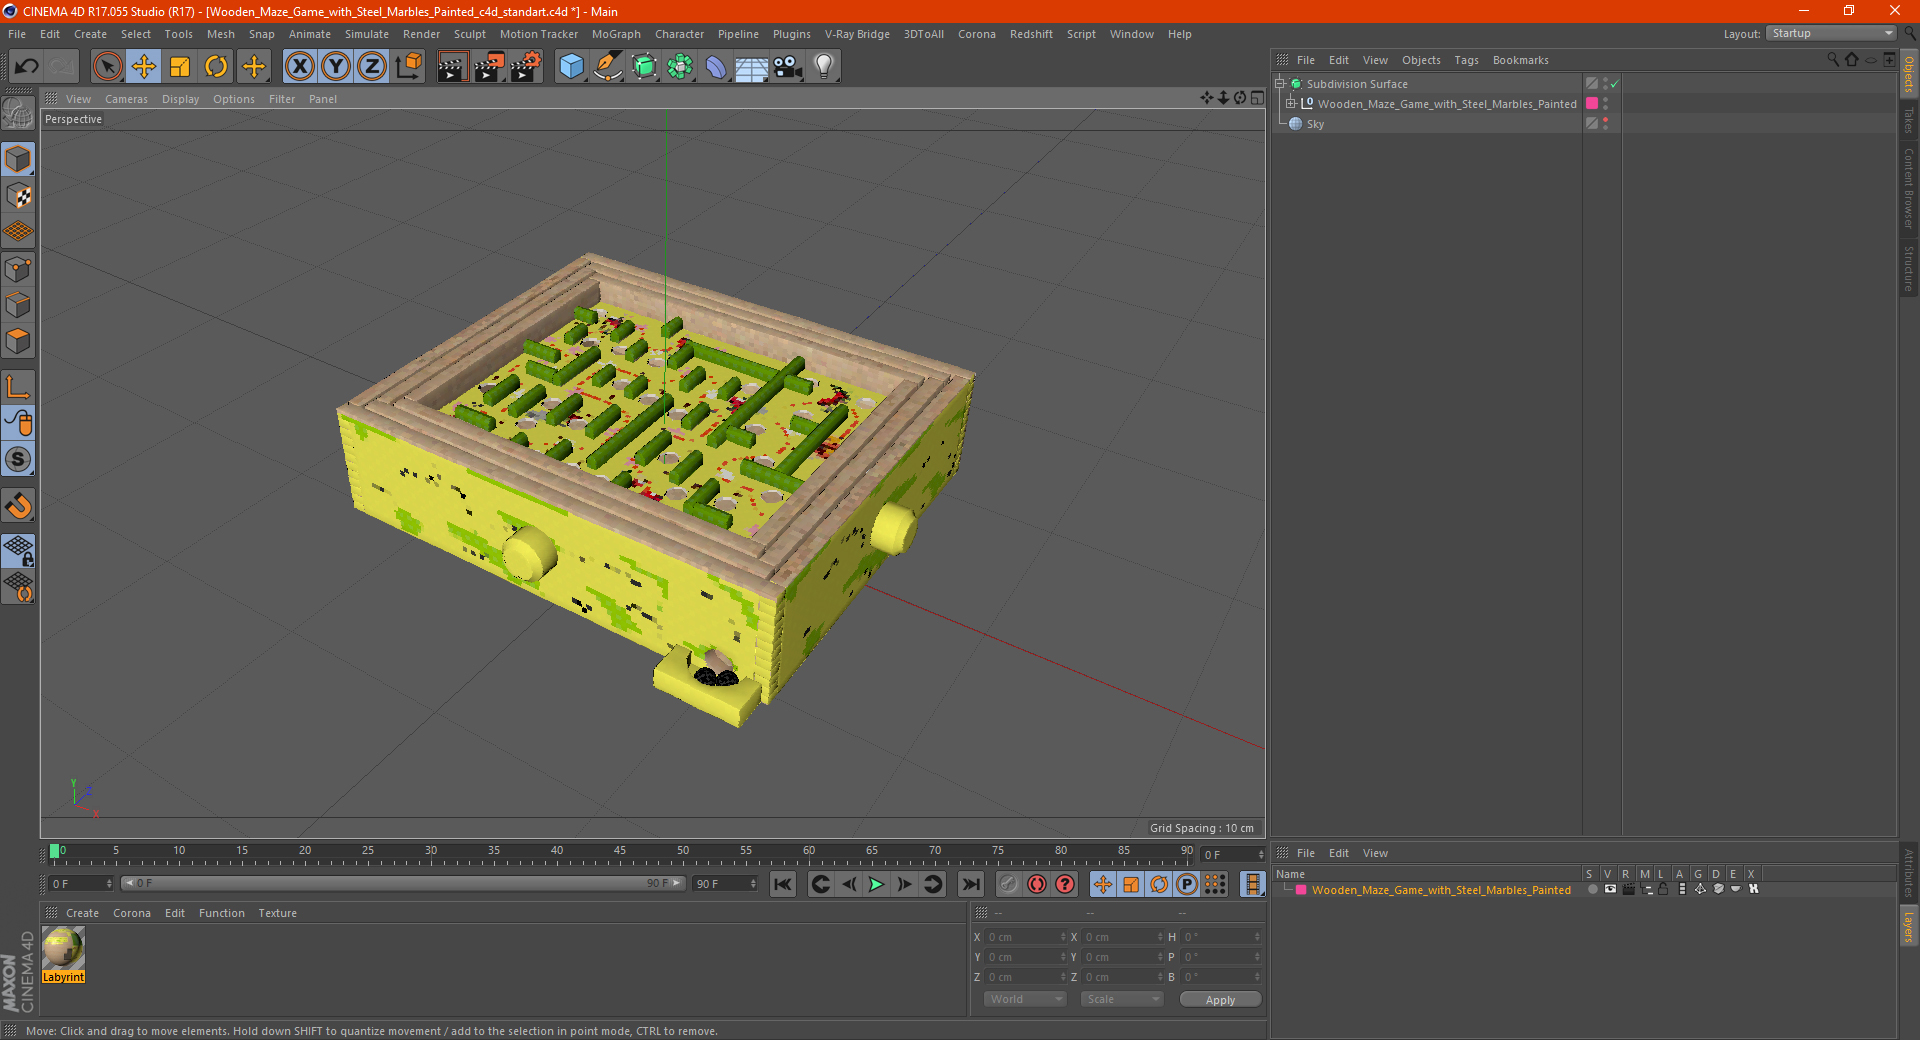Viewport: 1920px width, 1040px height.
Task: Toggle Y axis lock
Action: pyautogui.click(x=336, y=67)
